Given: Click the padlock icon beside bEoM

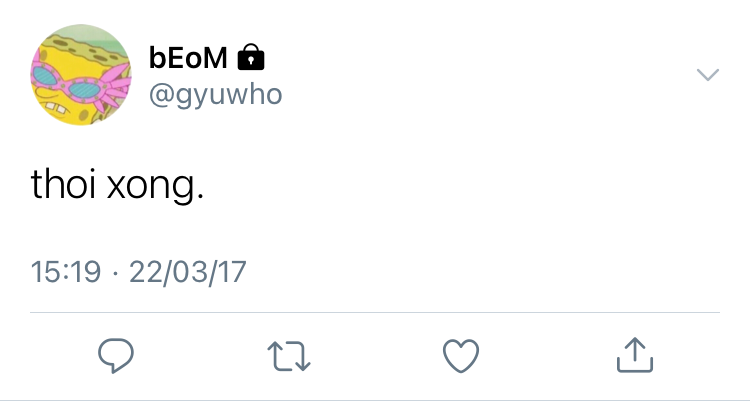Looking at the screenshot, I should pyautogui.click(x=252, y=59).
